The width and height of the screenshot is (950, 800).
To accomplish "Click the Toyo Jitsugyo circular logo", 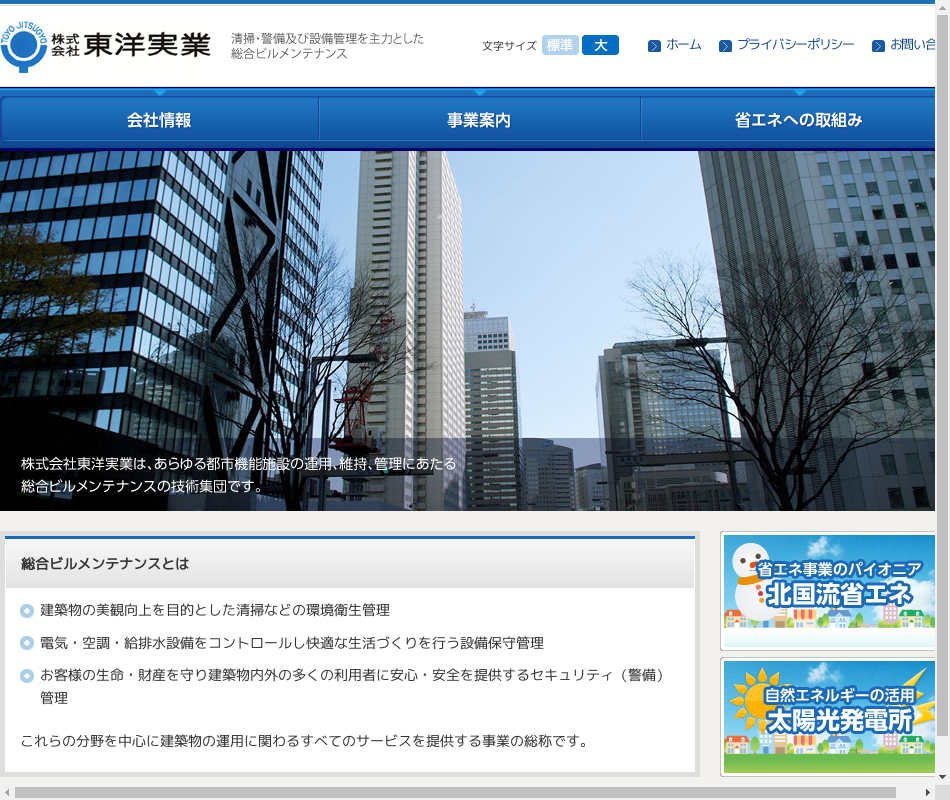I will pyautogui.click(x=23, y=46).
